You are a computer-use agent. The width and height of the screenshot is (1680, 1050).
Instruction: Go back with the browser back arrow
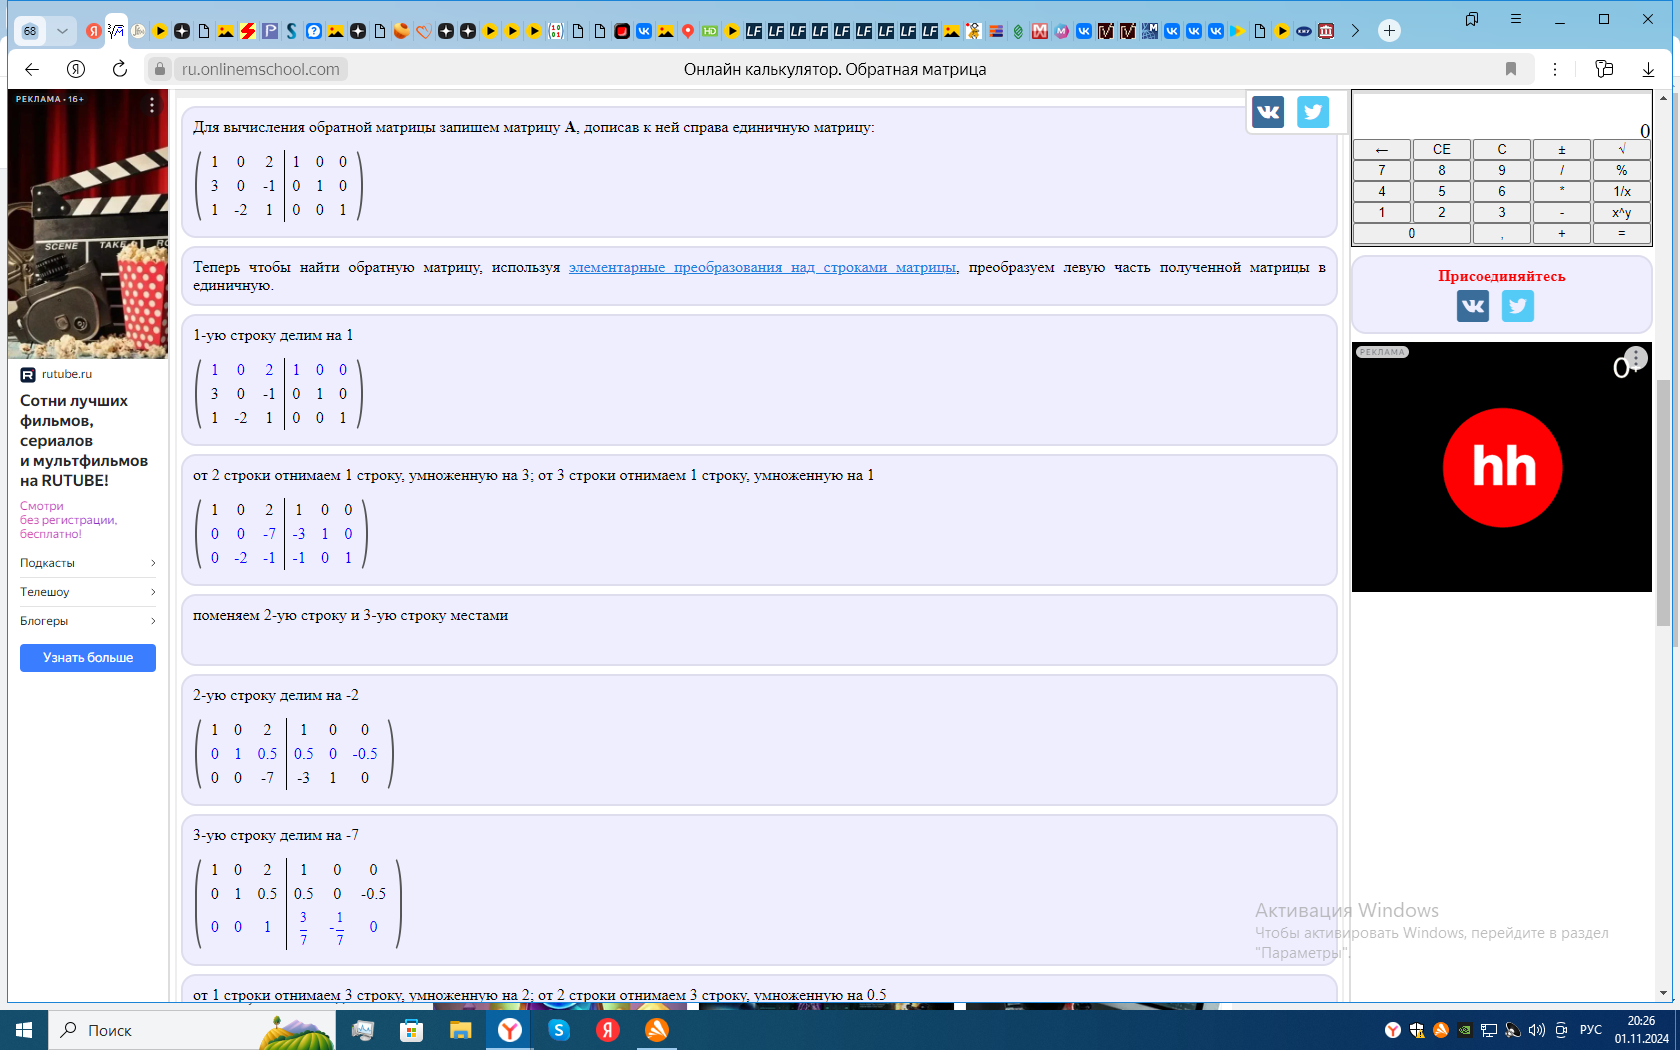32,69
